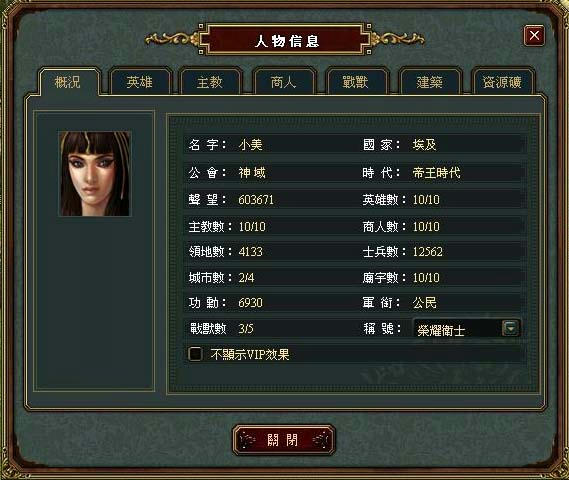This screenshot has width=569, height=480.
Task: Click the character portrait image
Action: 95,174
